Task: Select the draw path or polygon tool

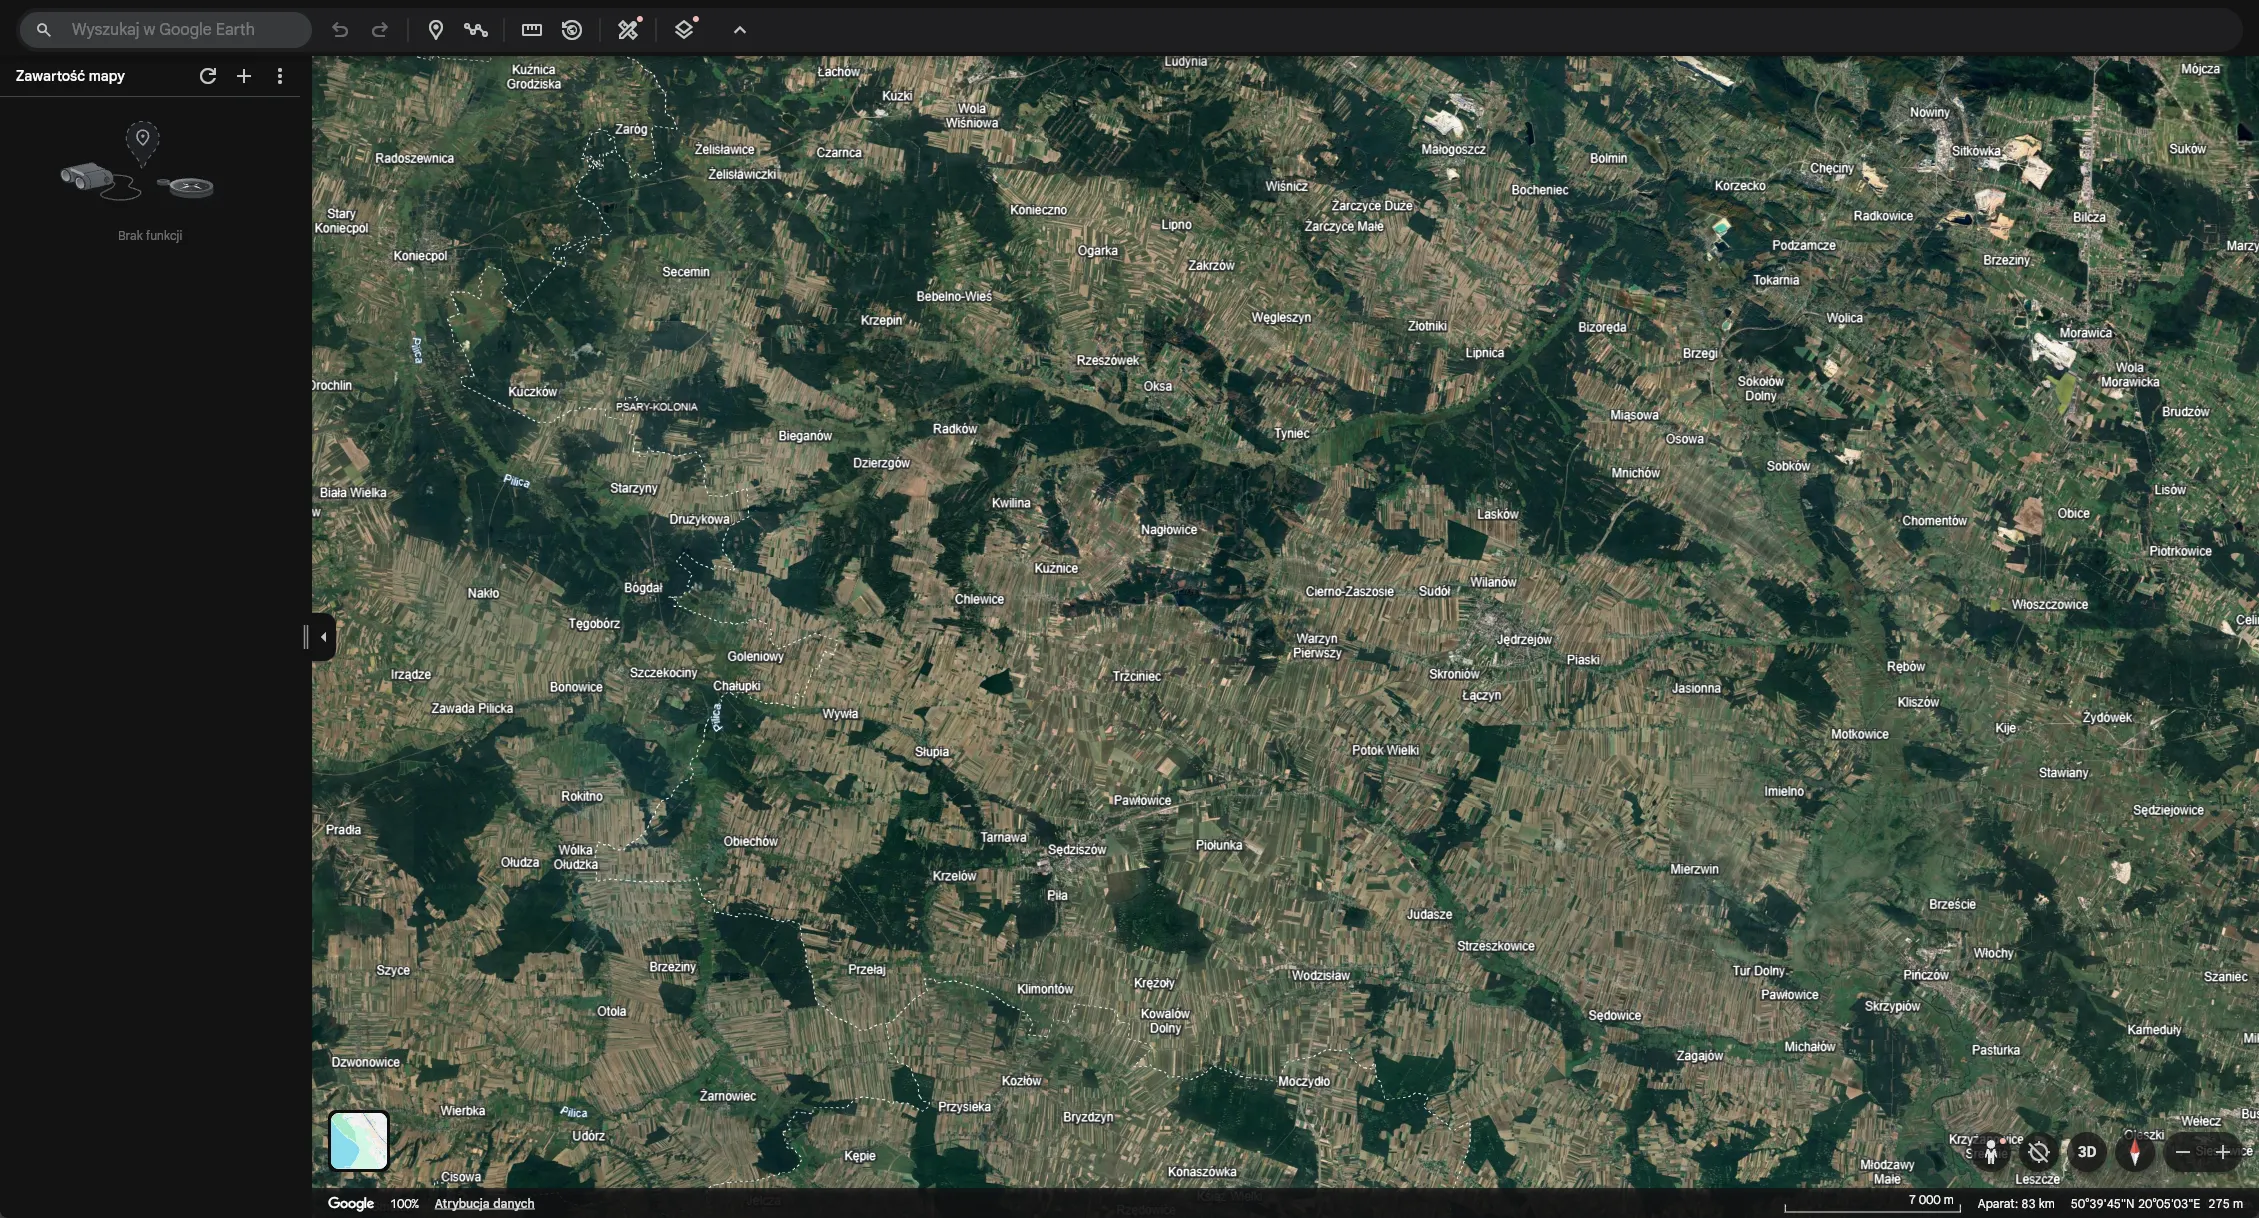Action: [x=476, y=30]
